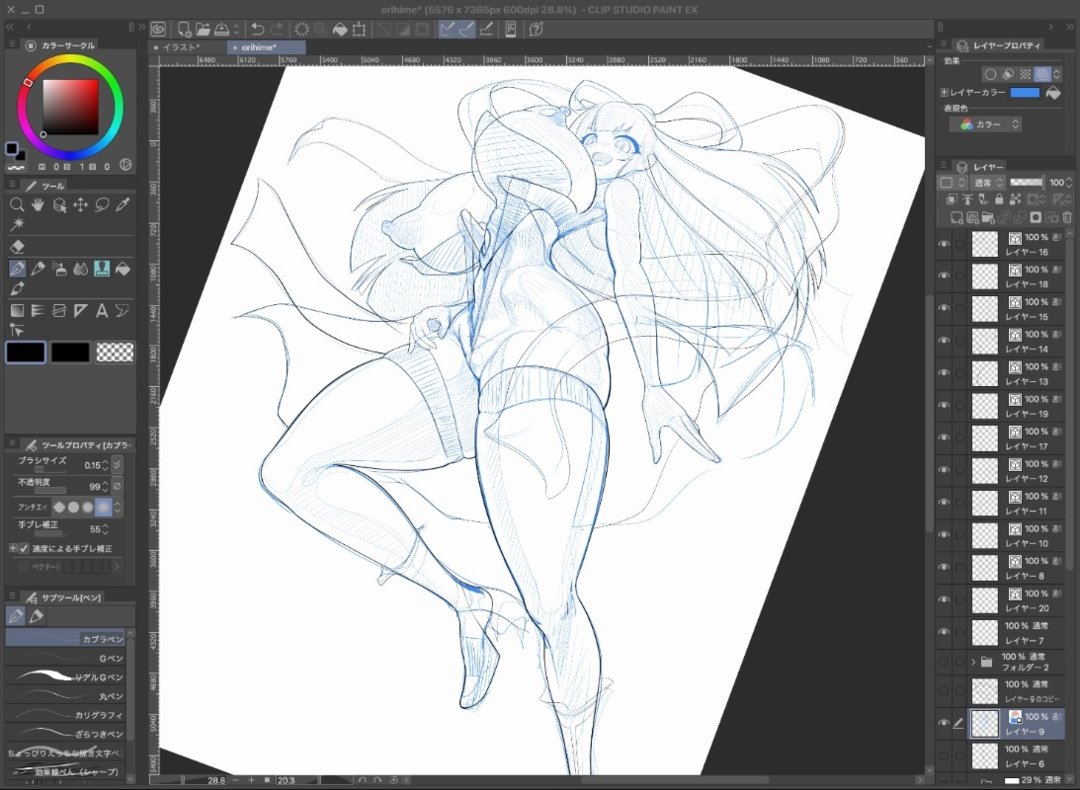Click the Fill toolbar icon next to clear
This screenshot has height=790, width=1080.
point(340,29)
